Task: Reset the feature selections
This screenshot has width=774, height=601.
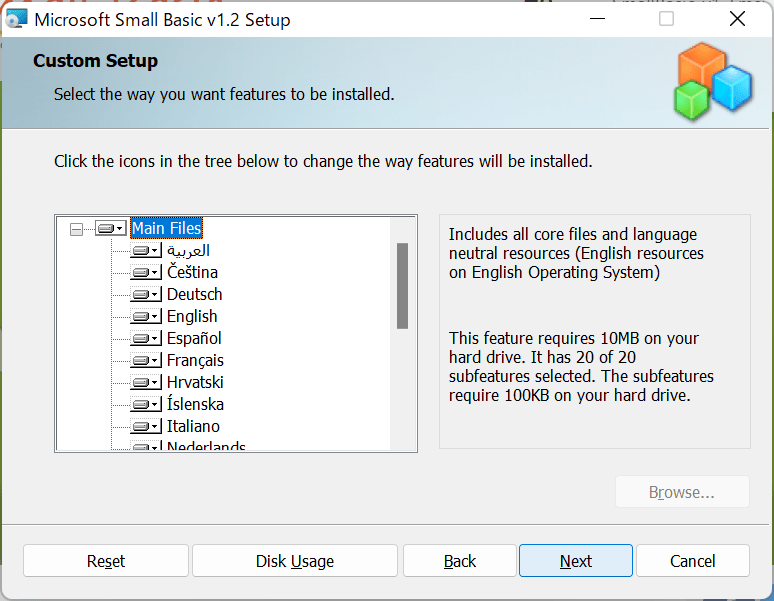Action: click(x=106, y=561)
